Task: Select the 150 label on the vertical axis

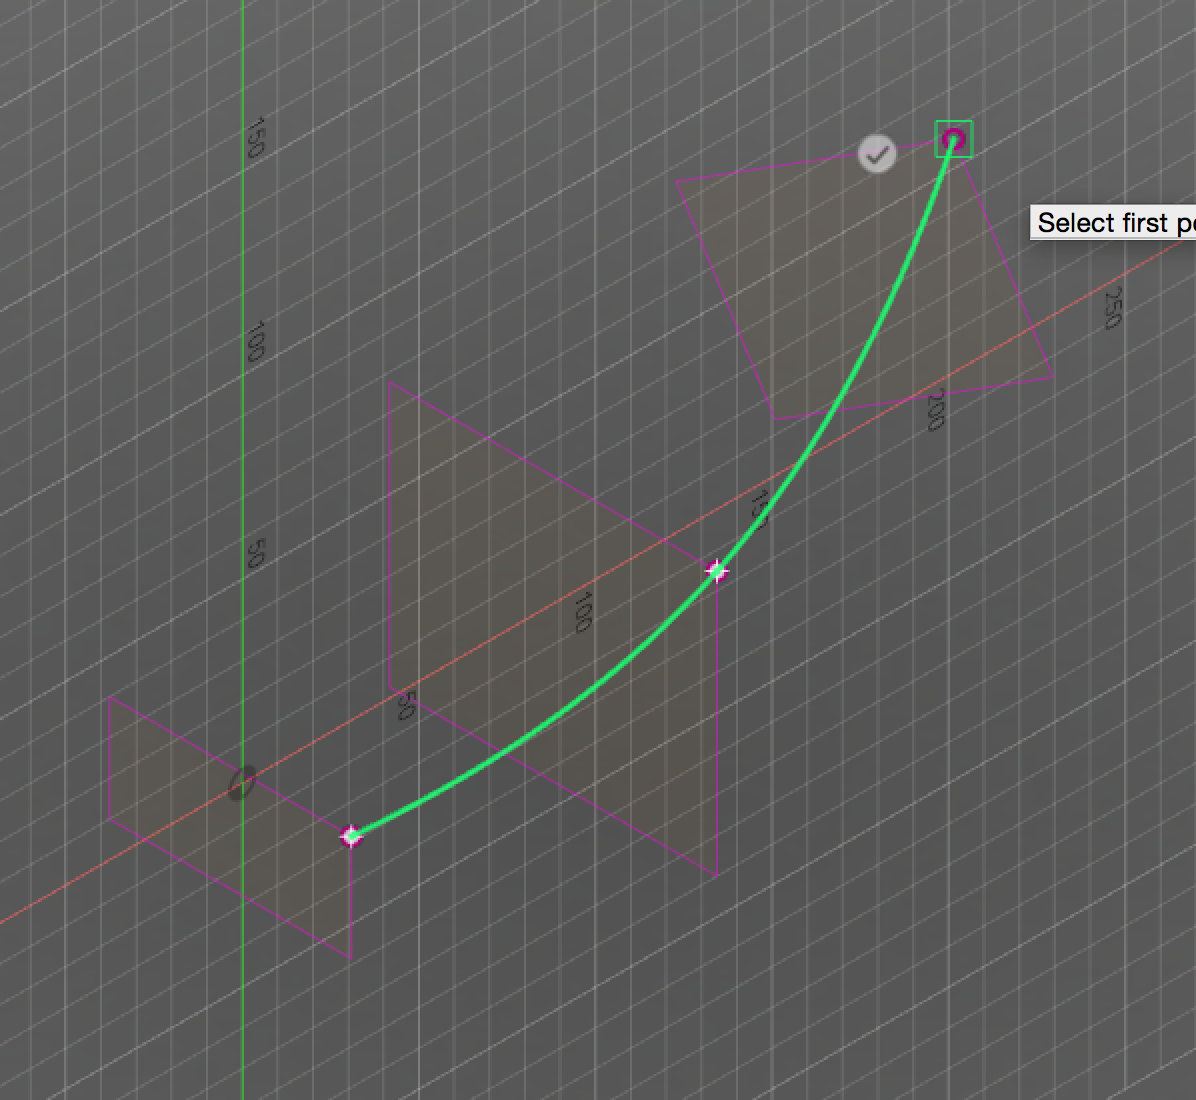Action: pos(253,140)
